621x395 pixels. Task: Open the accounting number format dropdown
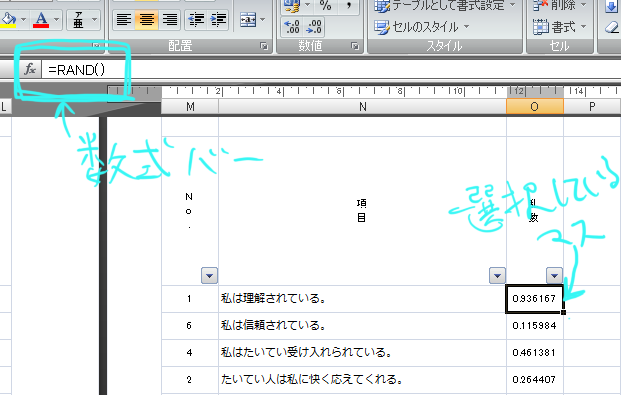307,5
